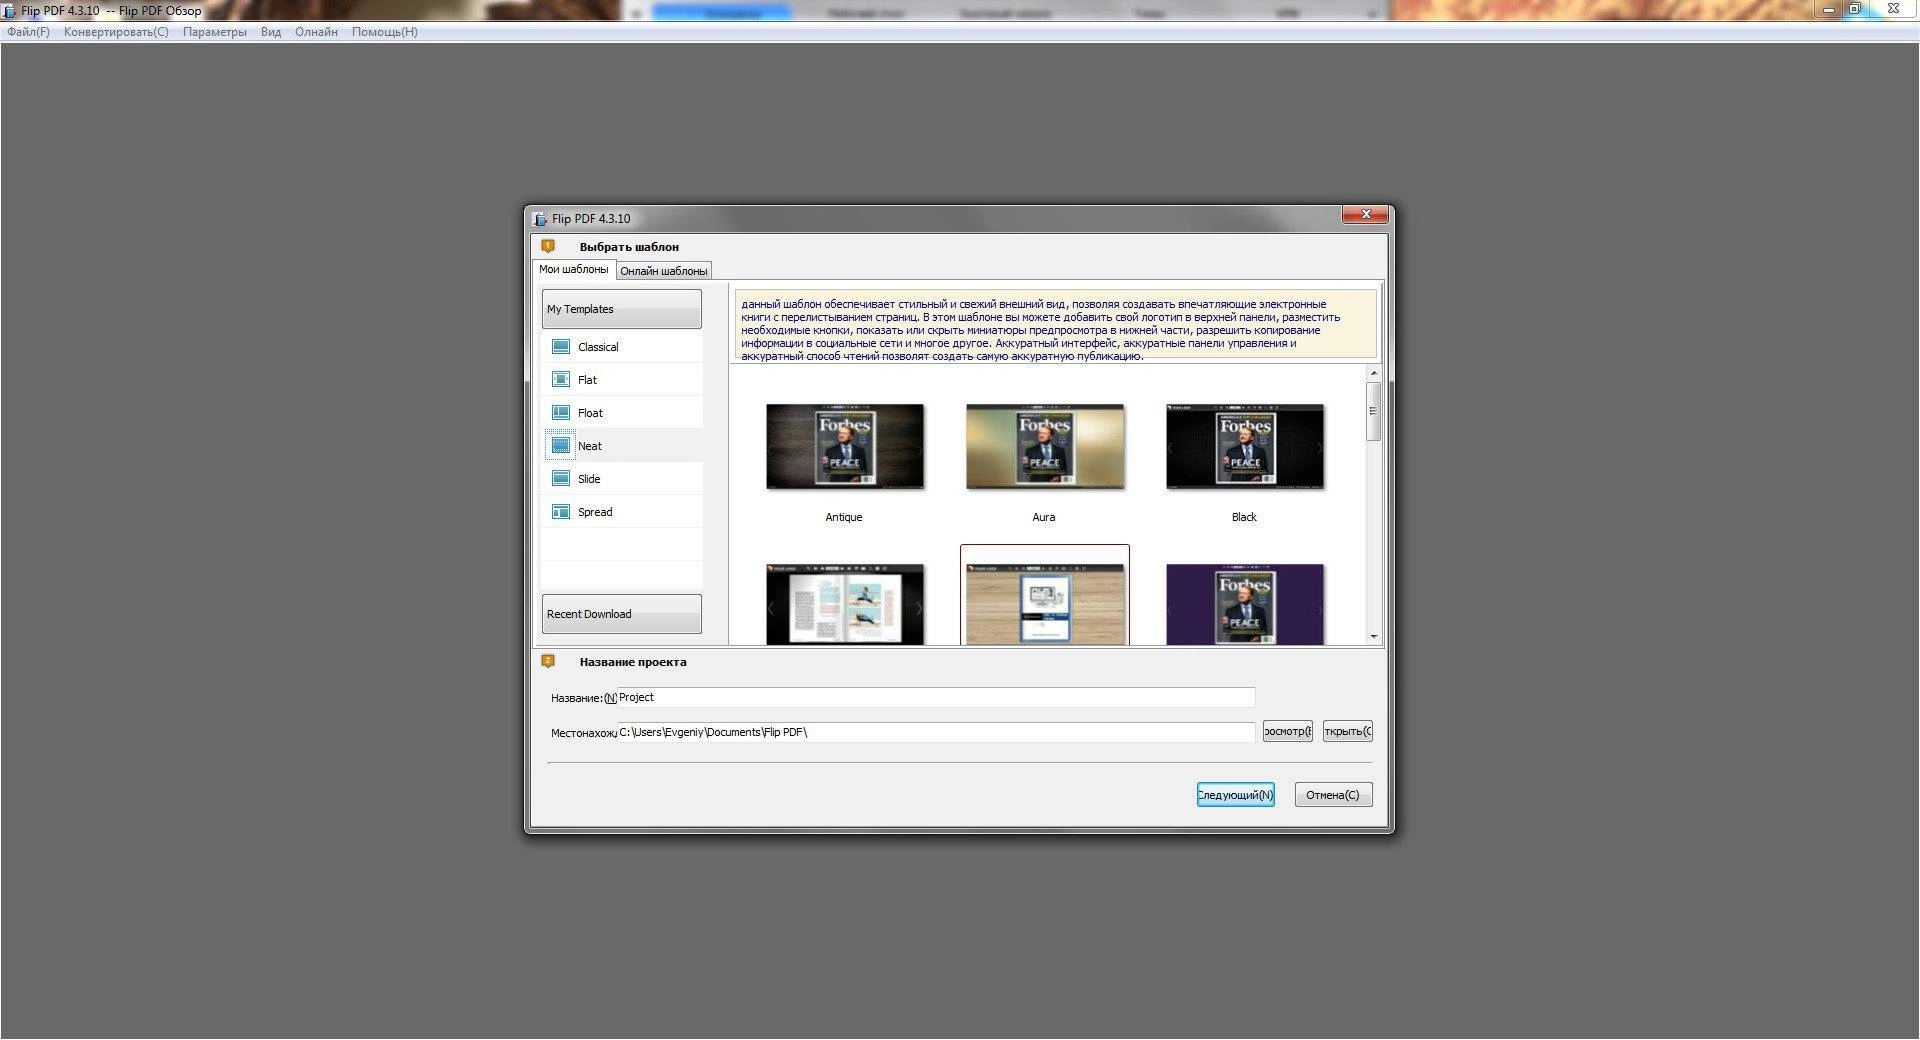Select the Flat template label
This screenshot has width=1920, height=1040.
587,380
